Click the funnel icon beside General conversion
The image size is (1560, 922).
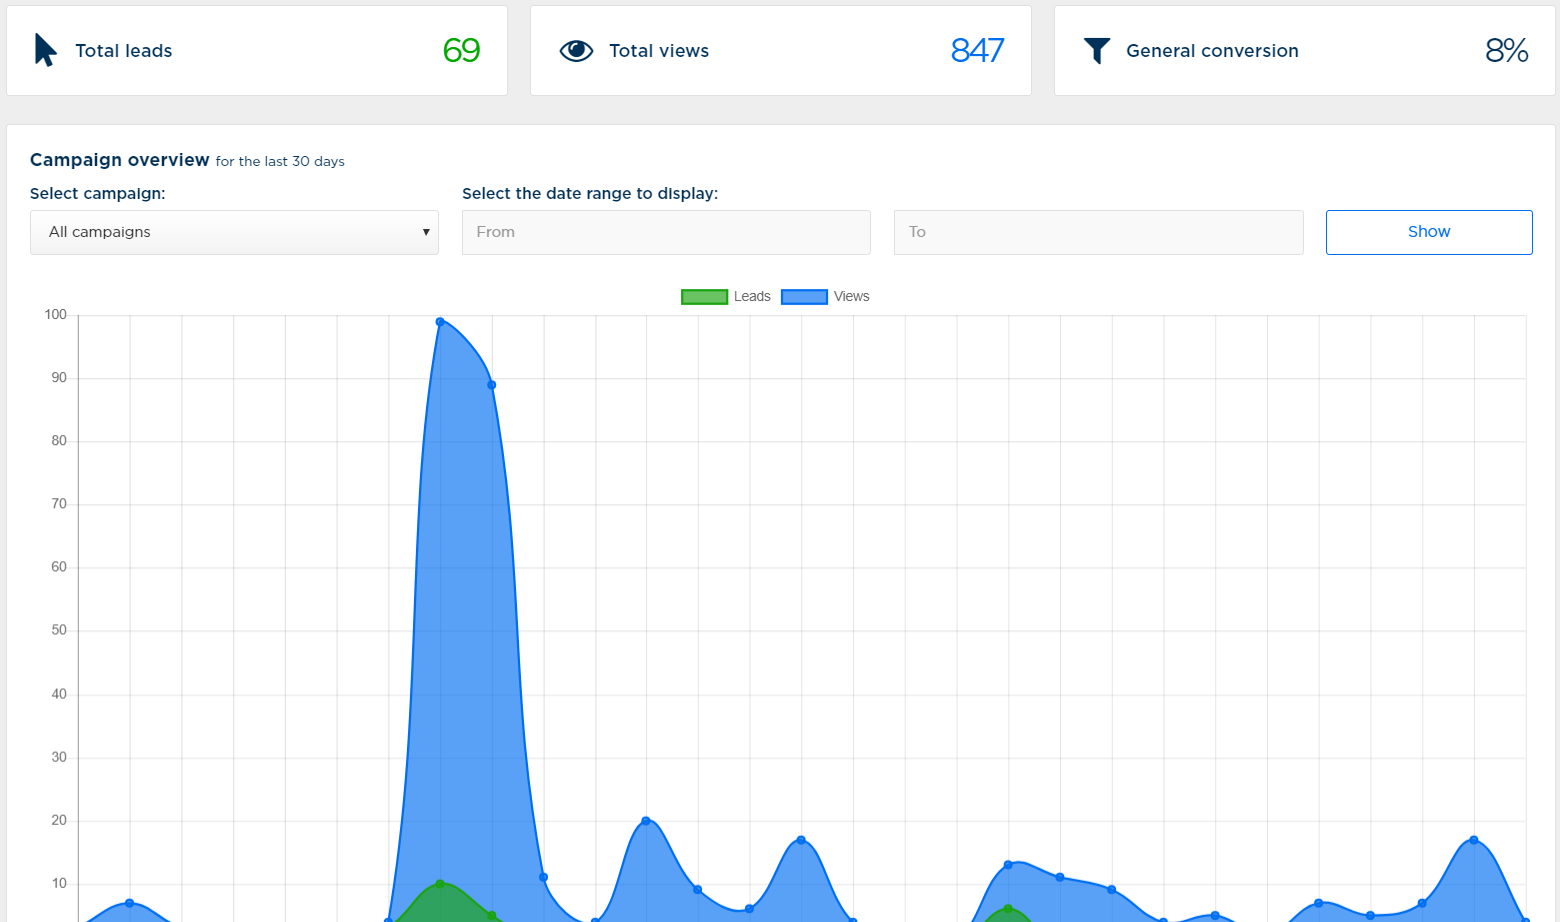(1097, 51)
